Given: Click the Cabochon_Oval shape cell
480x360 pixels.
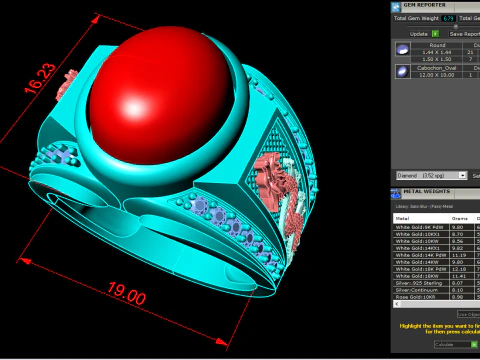Looking at the screenshot, I should pyautogui.click(x=437, y=68).
